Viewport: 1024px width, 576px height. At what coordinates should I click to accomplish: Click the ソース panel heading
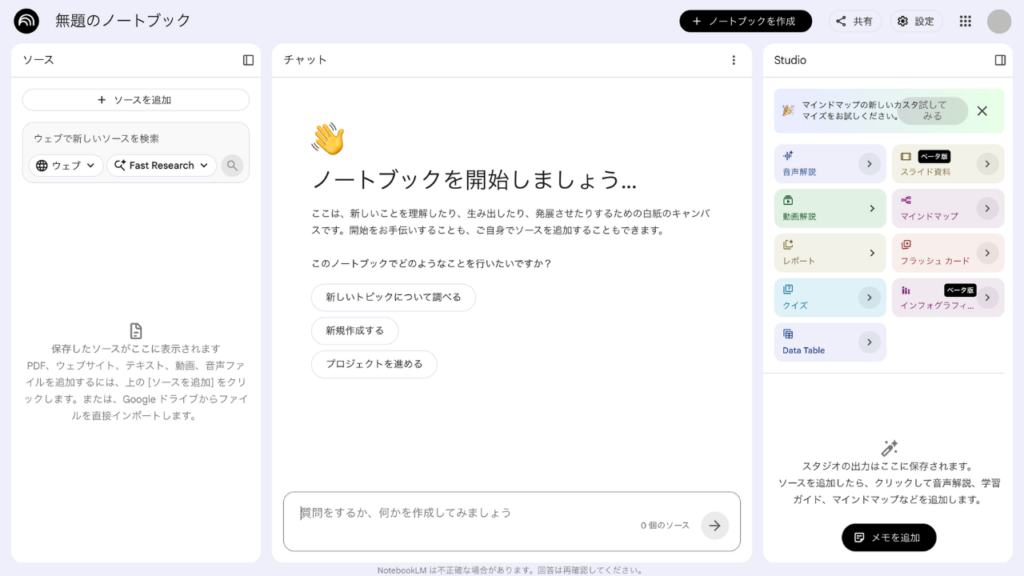point(39,60)
